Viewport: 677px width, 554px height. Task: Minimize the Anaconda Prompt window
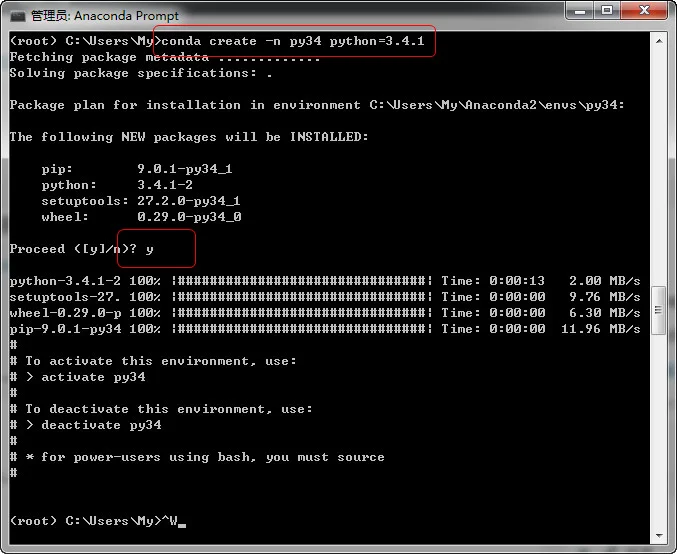580,10
